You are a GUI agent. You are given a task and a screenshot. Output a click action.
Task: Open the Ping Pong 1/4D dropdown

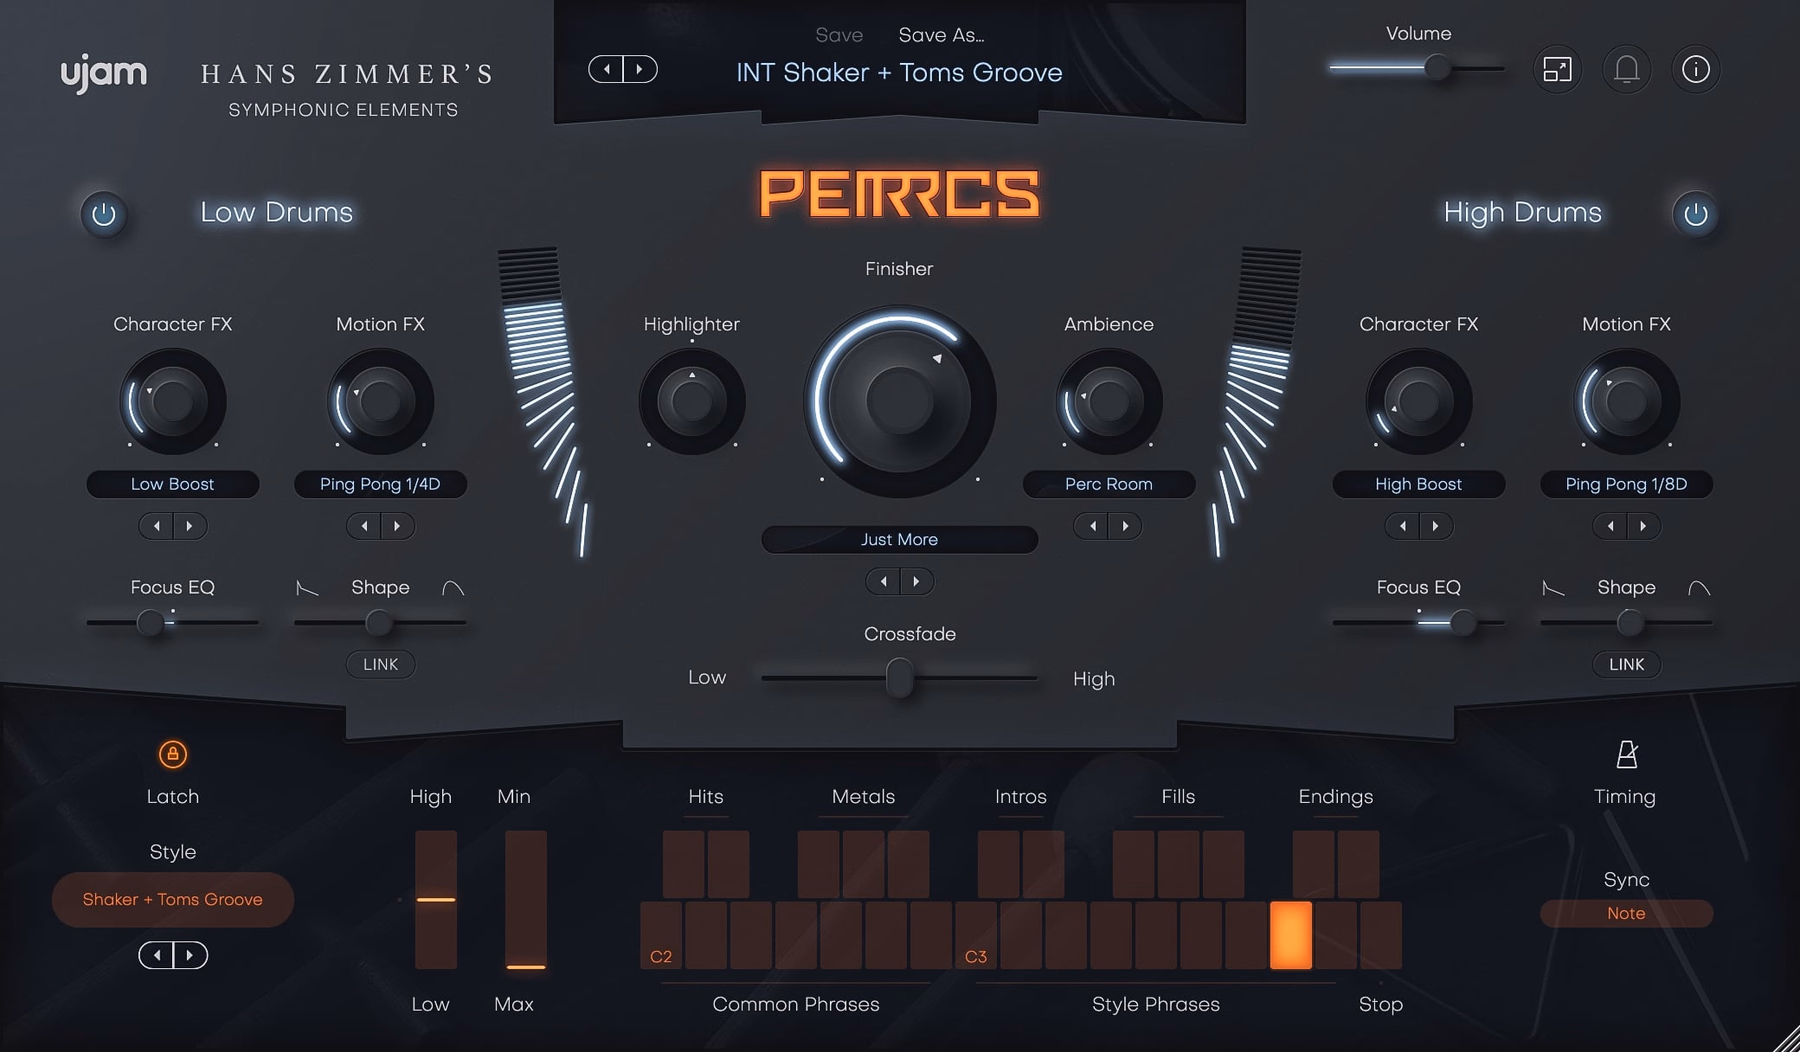[380, 484]
